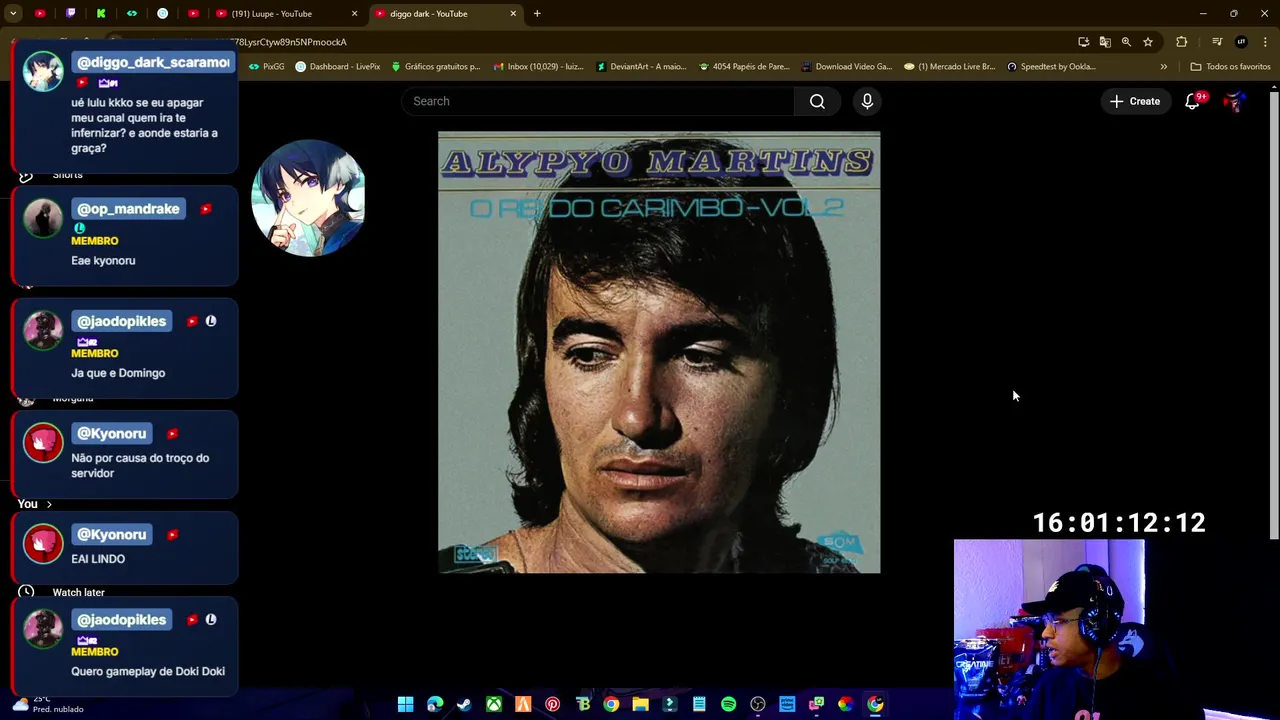Open a new browser tab
Image resolution: width=1280 pixels, height=720 pixels.
pyautogui.click(x=537, y=14)
